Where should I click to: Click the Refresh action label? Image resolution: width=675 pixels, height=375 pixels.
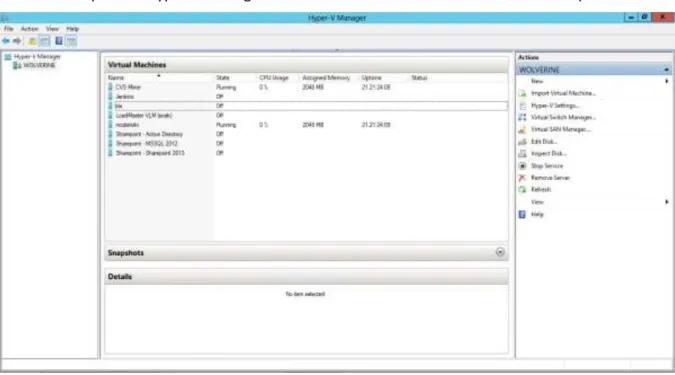coord(541,189)
